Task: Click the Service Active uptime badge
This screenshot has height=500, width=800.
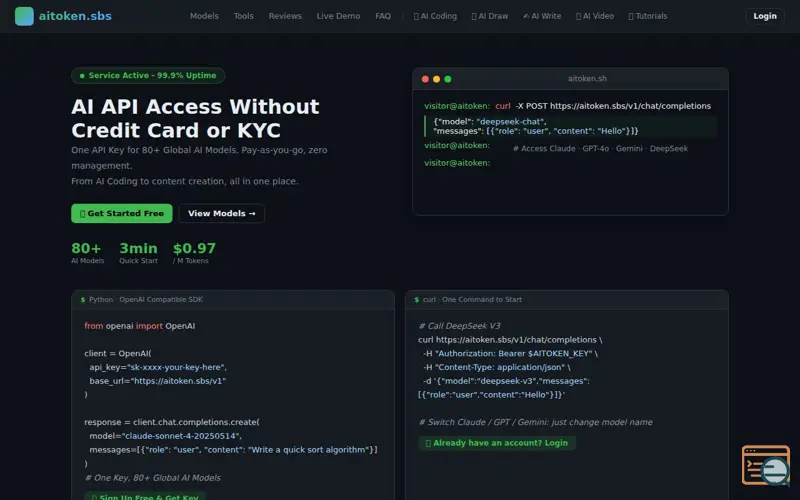Action: 148,76
